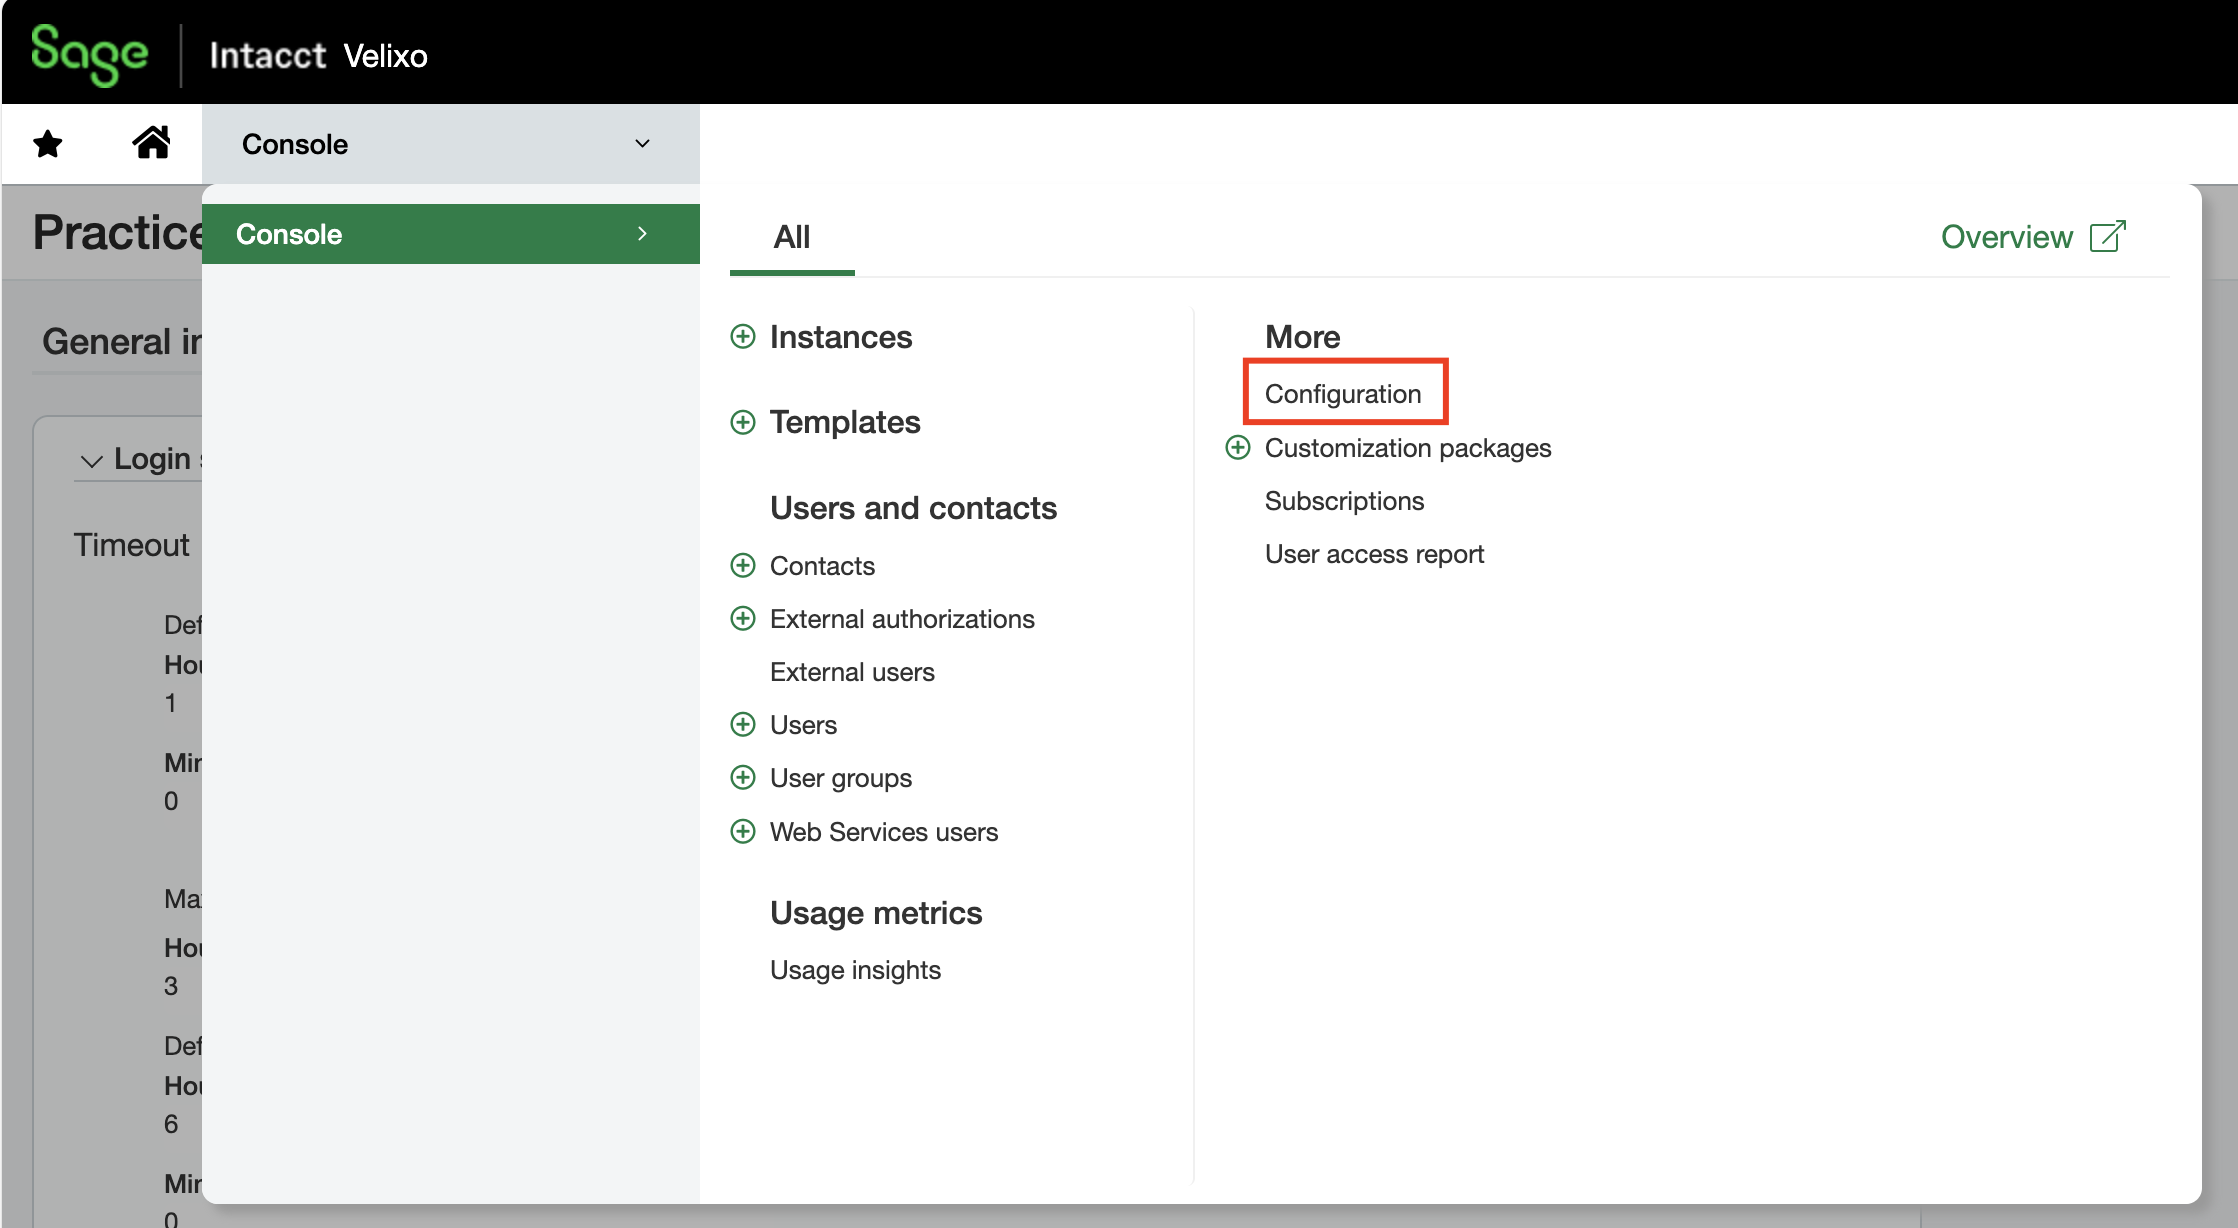Image resolution: width=2238 pixels, height=1228 pixels.
Task: Open Usage insights link
Action: pos(854,970)
